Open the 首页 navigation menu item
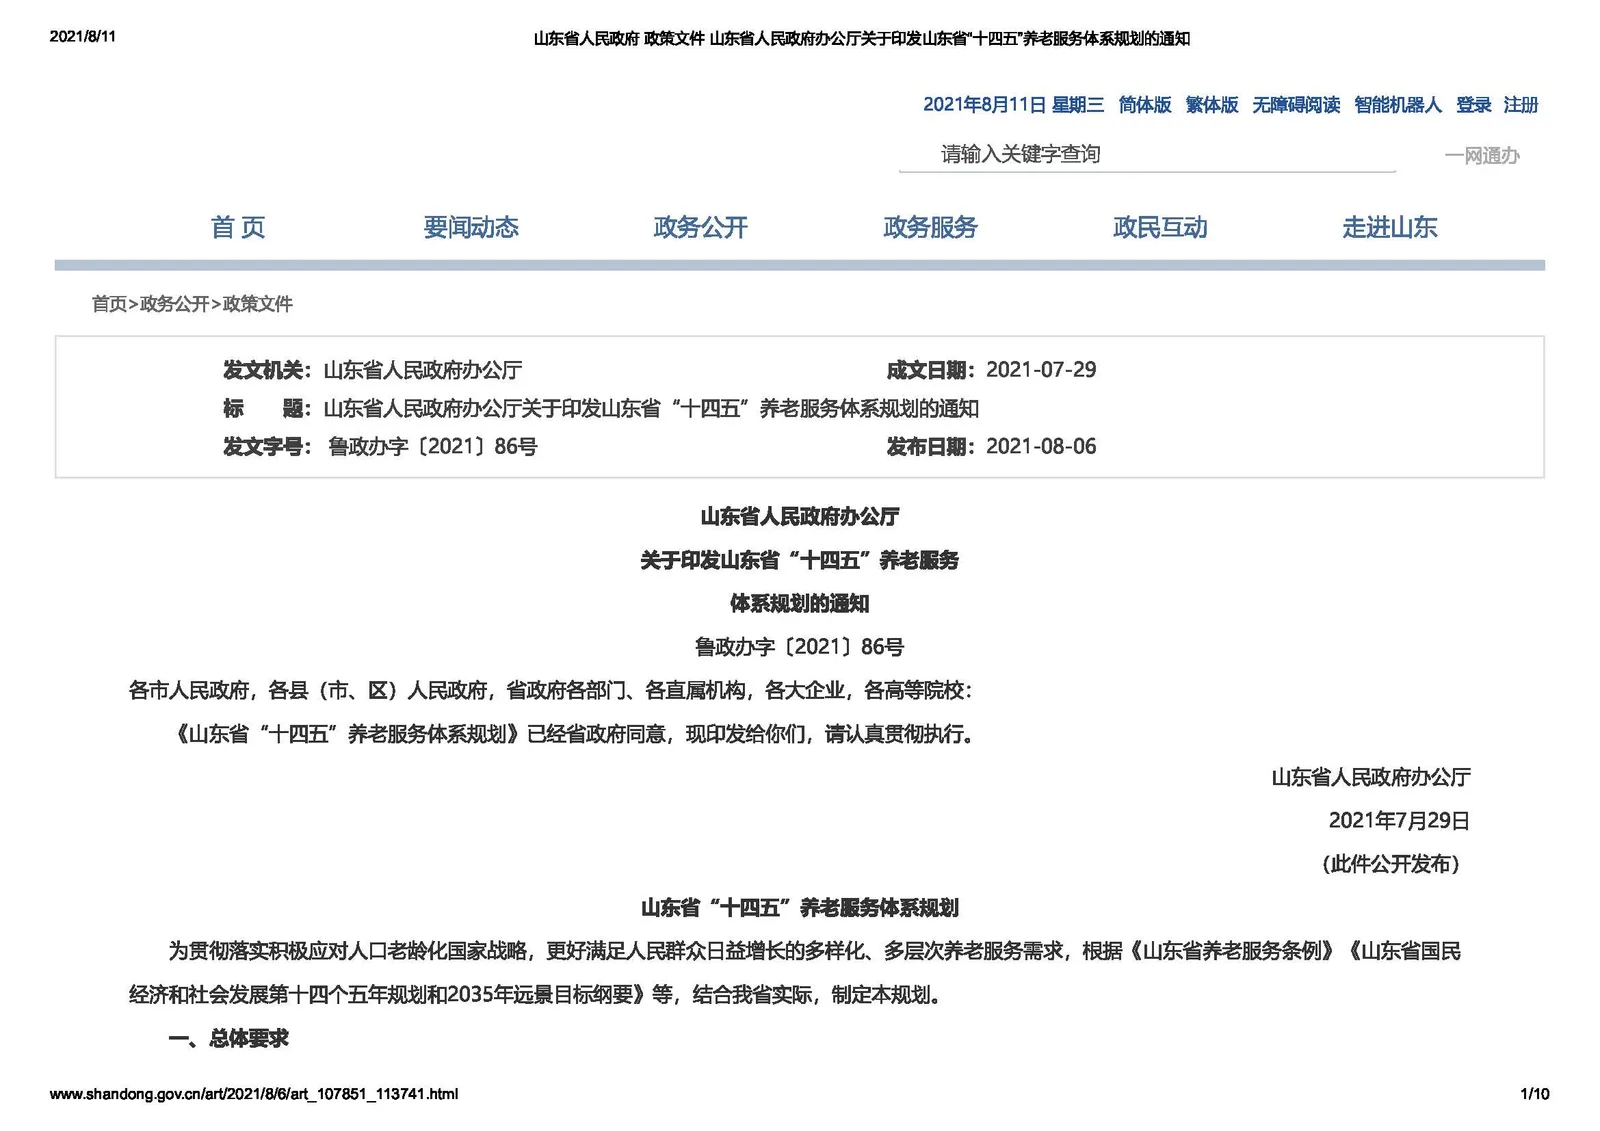This screenshot has height=1131, width=1600. coord(238,227)
